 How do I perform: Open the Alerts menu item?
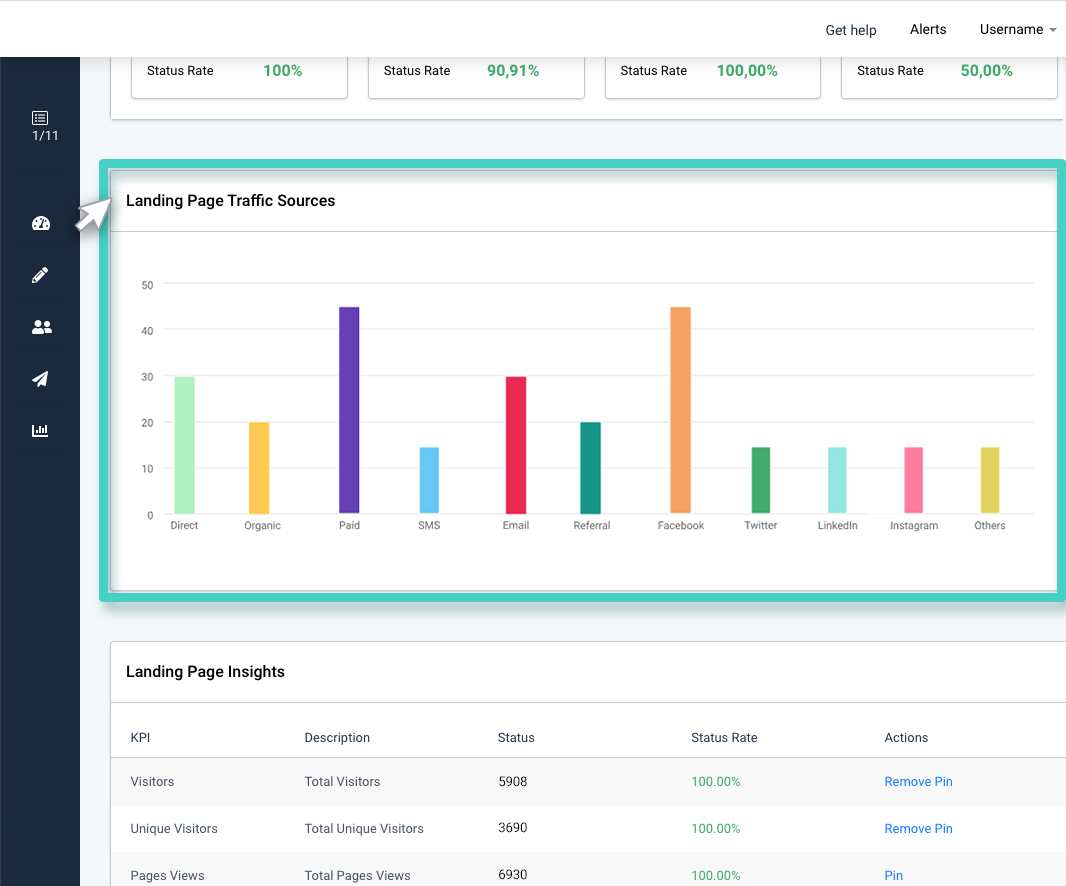point(928,29)
